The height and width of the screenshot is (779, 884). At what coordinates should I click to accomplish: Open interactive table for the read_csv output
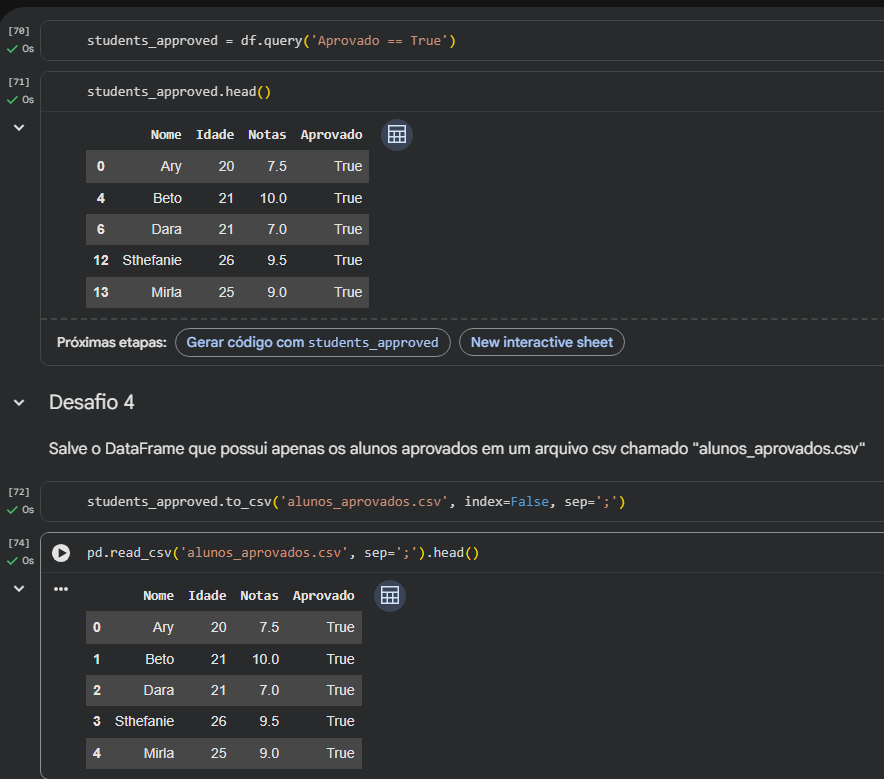(x=390, y=596)
